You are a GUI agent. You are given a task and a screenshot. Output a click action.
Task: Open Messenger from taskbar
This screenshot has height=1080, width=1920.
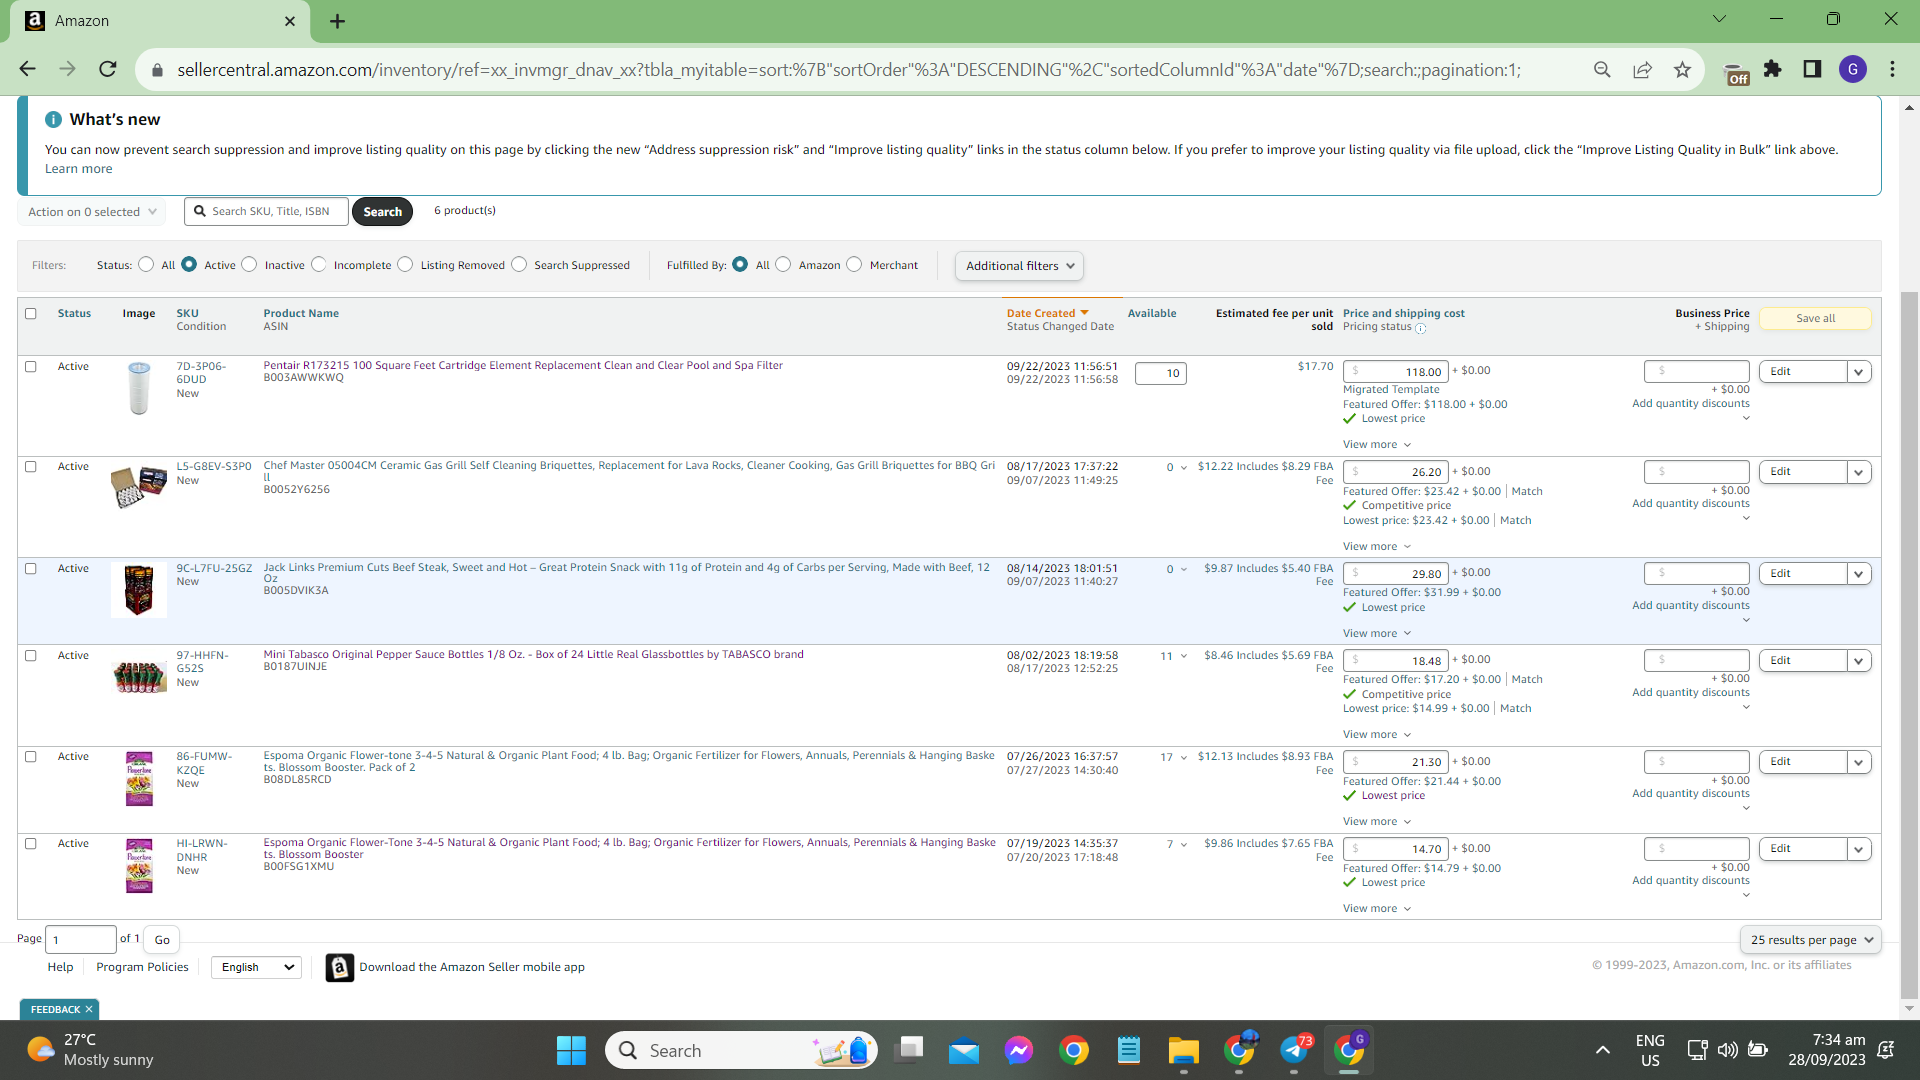click(x=1019, y=1050)
